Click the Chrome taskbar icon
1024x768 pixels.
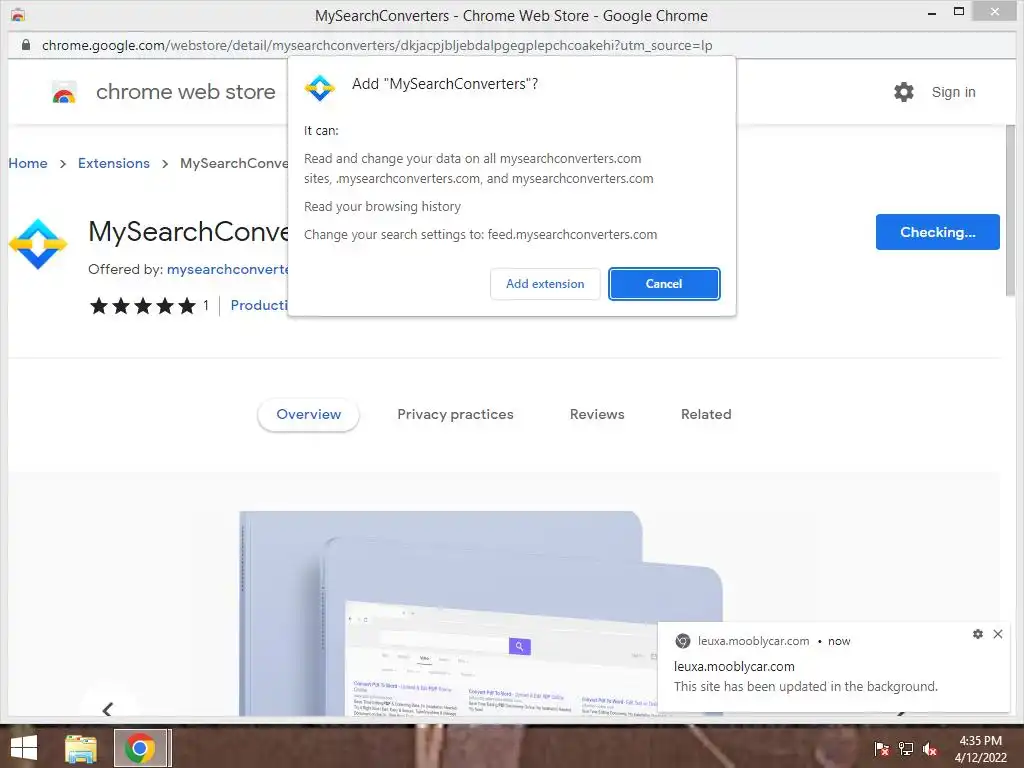click(x=140, y=748)
